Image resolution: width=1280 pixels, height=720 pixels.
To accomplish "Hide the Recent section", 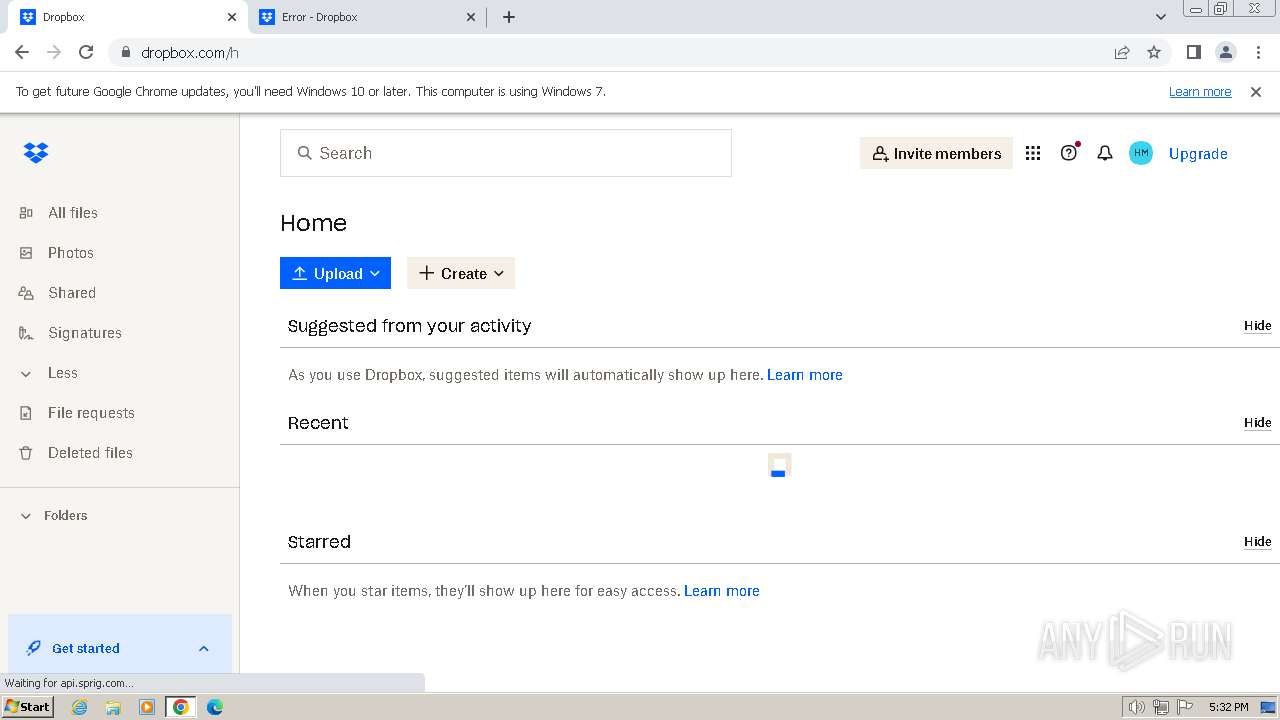I will click(1257, 423).
